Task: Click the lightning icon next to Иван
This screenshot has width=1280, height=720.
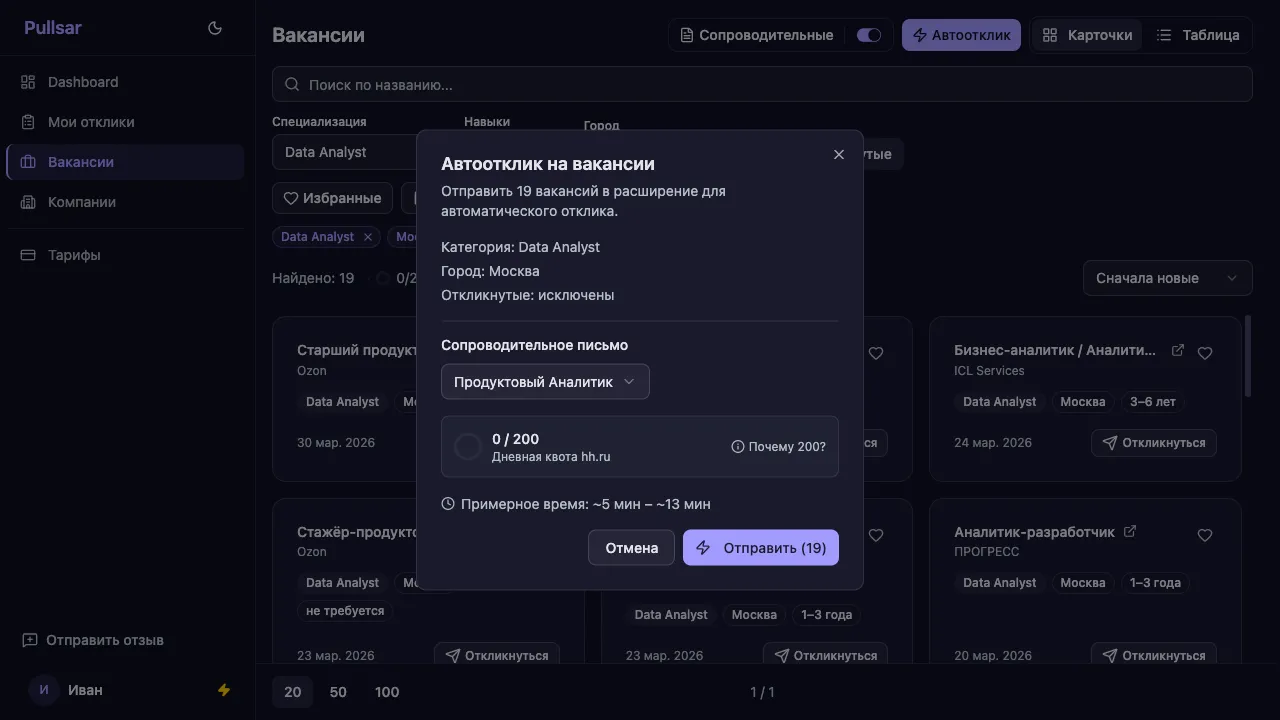Action: point(224,689)
